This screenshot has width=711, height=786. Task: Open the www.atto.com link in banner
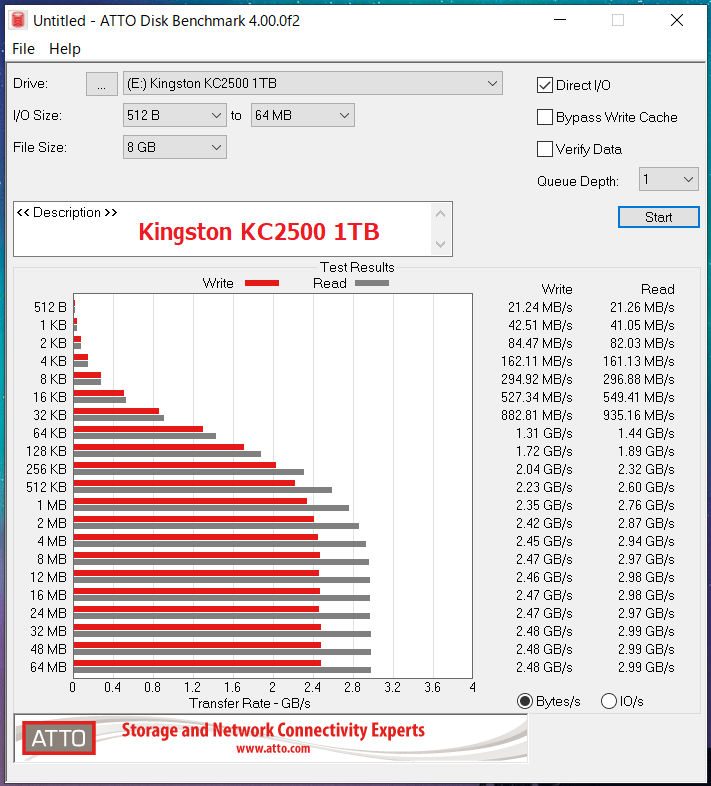(273, 749)
